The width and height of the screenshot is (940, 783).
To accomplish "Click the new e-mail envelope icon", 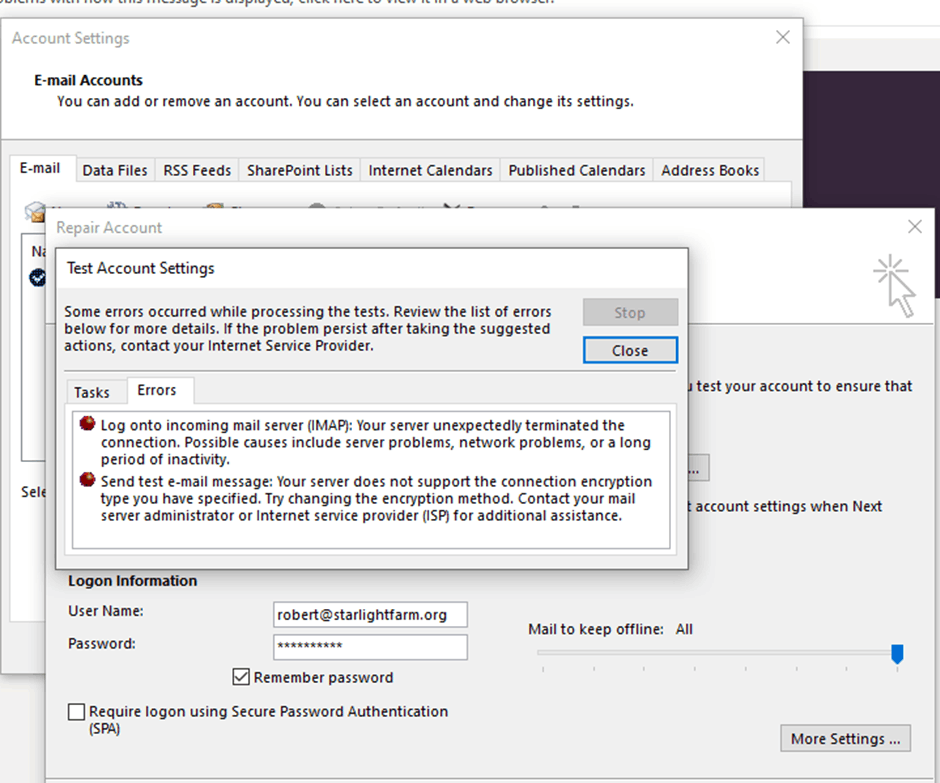I will coord(35,212).
